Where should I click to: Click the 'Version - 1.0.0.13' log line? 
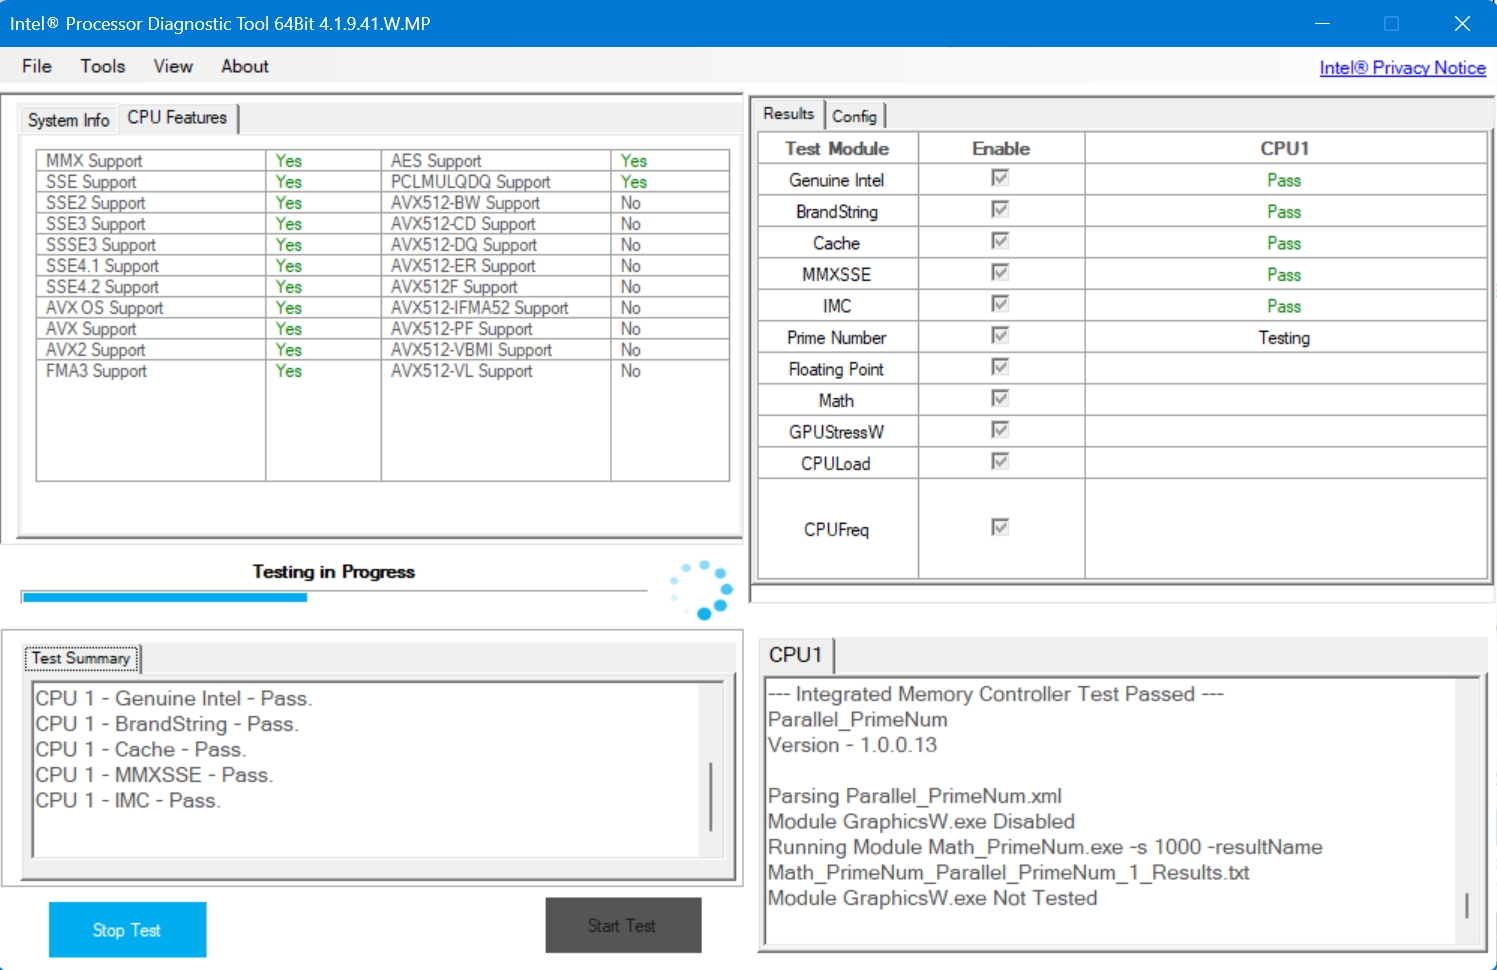pos(853,745)
